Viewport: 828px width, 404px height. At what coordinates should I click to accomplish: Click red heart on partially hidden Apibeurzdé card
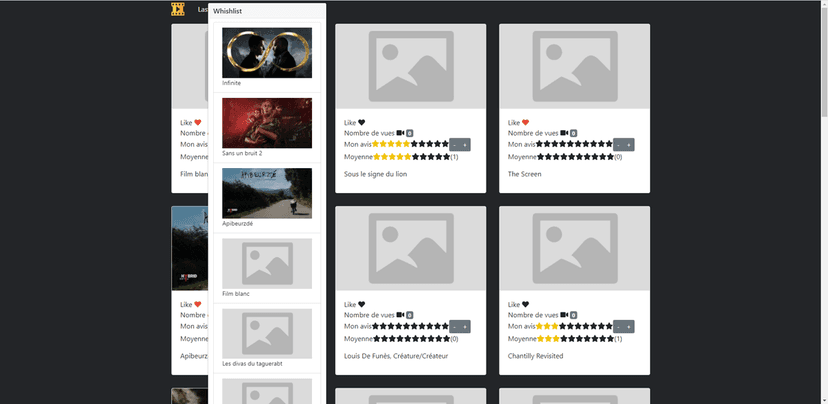198,304
